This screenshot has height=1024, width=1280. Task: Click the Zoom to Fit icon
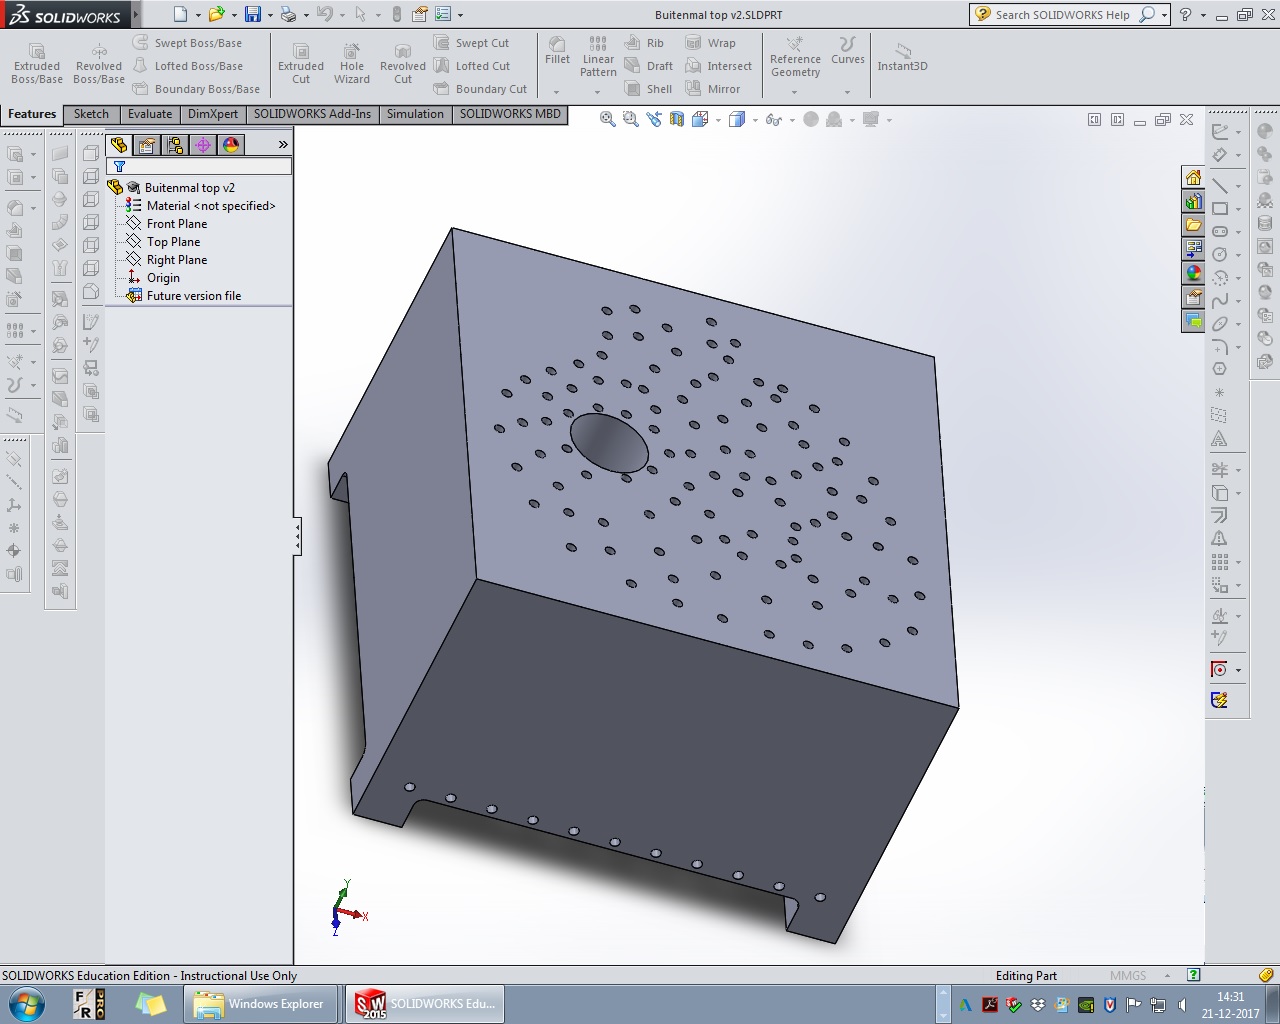pyautogui.click(x=607, y=119)
